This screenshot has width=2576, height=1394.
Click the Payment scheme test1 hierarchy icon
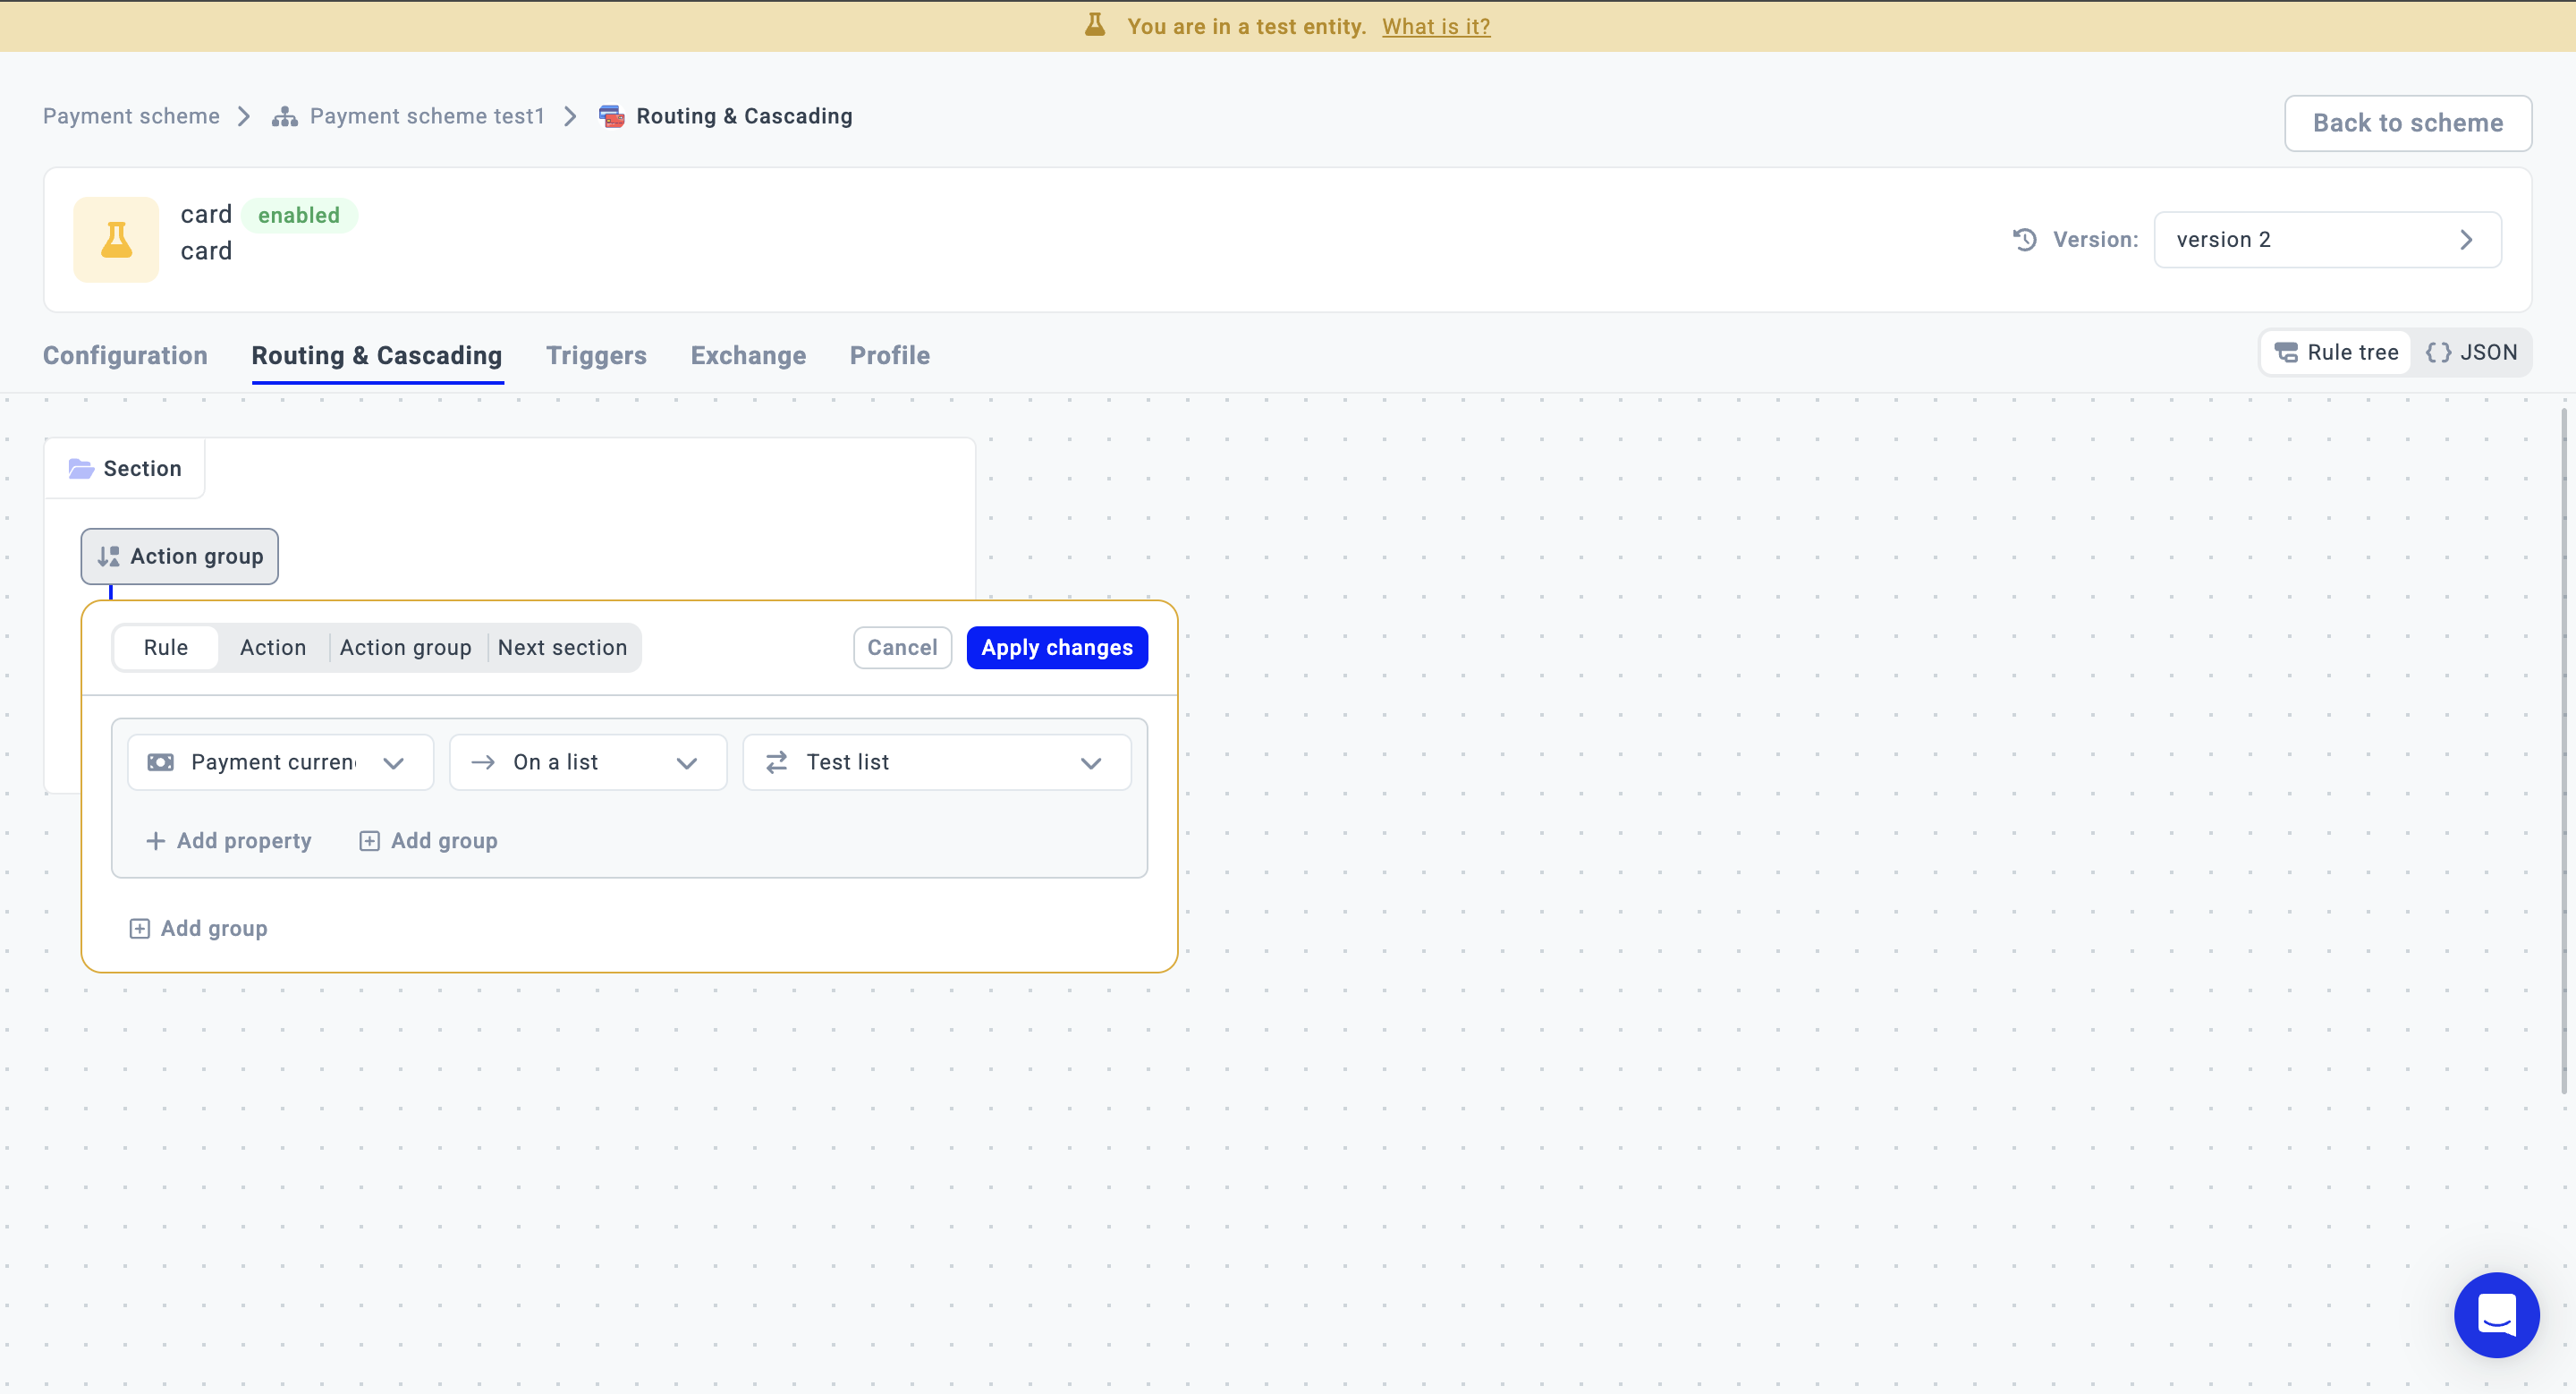(x=285, y=116)
